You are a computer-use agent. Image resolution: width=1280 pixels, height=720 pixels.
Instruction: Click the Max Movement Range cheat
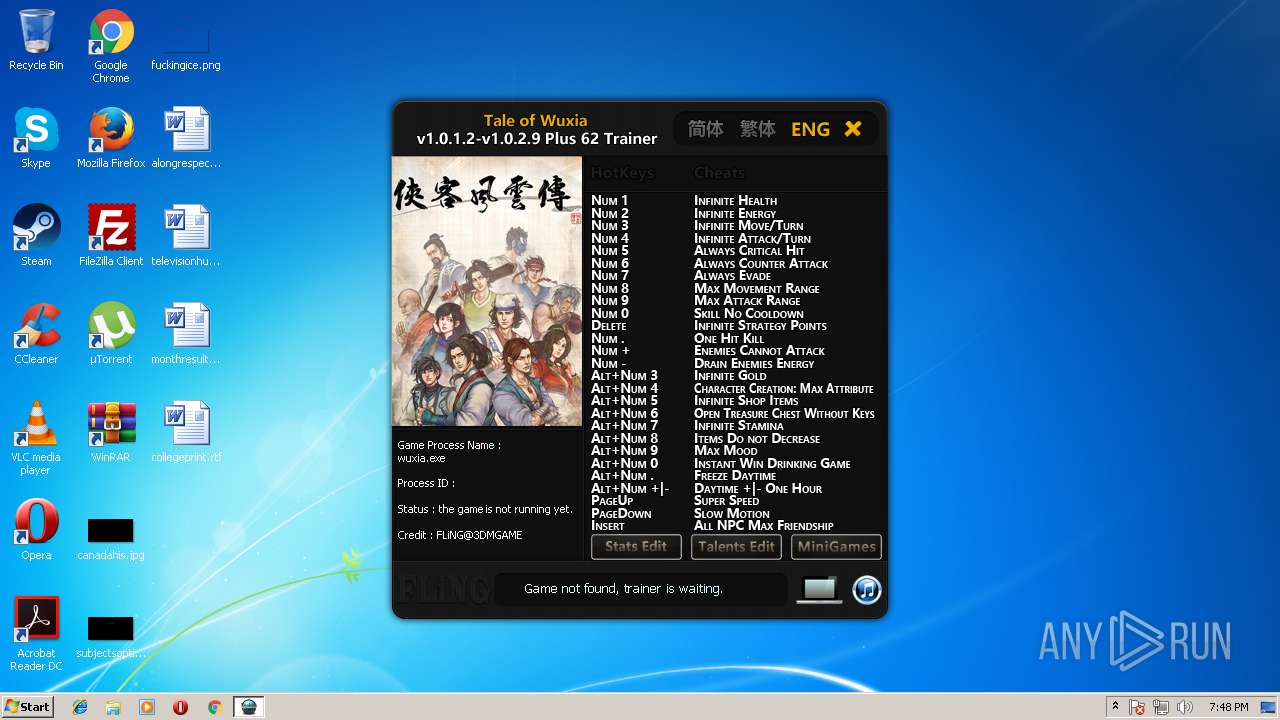pos(757,288)
